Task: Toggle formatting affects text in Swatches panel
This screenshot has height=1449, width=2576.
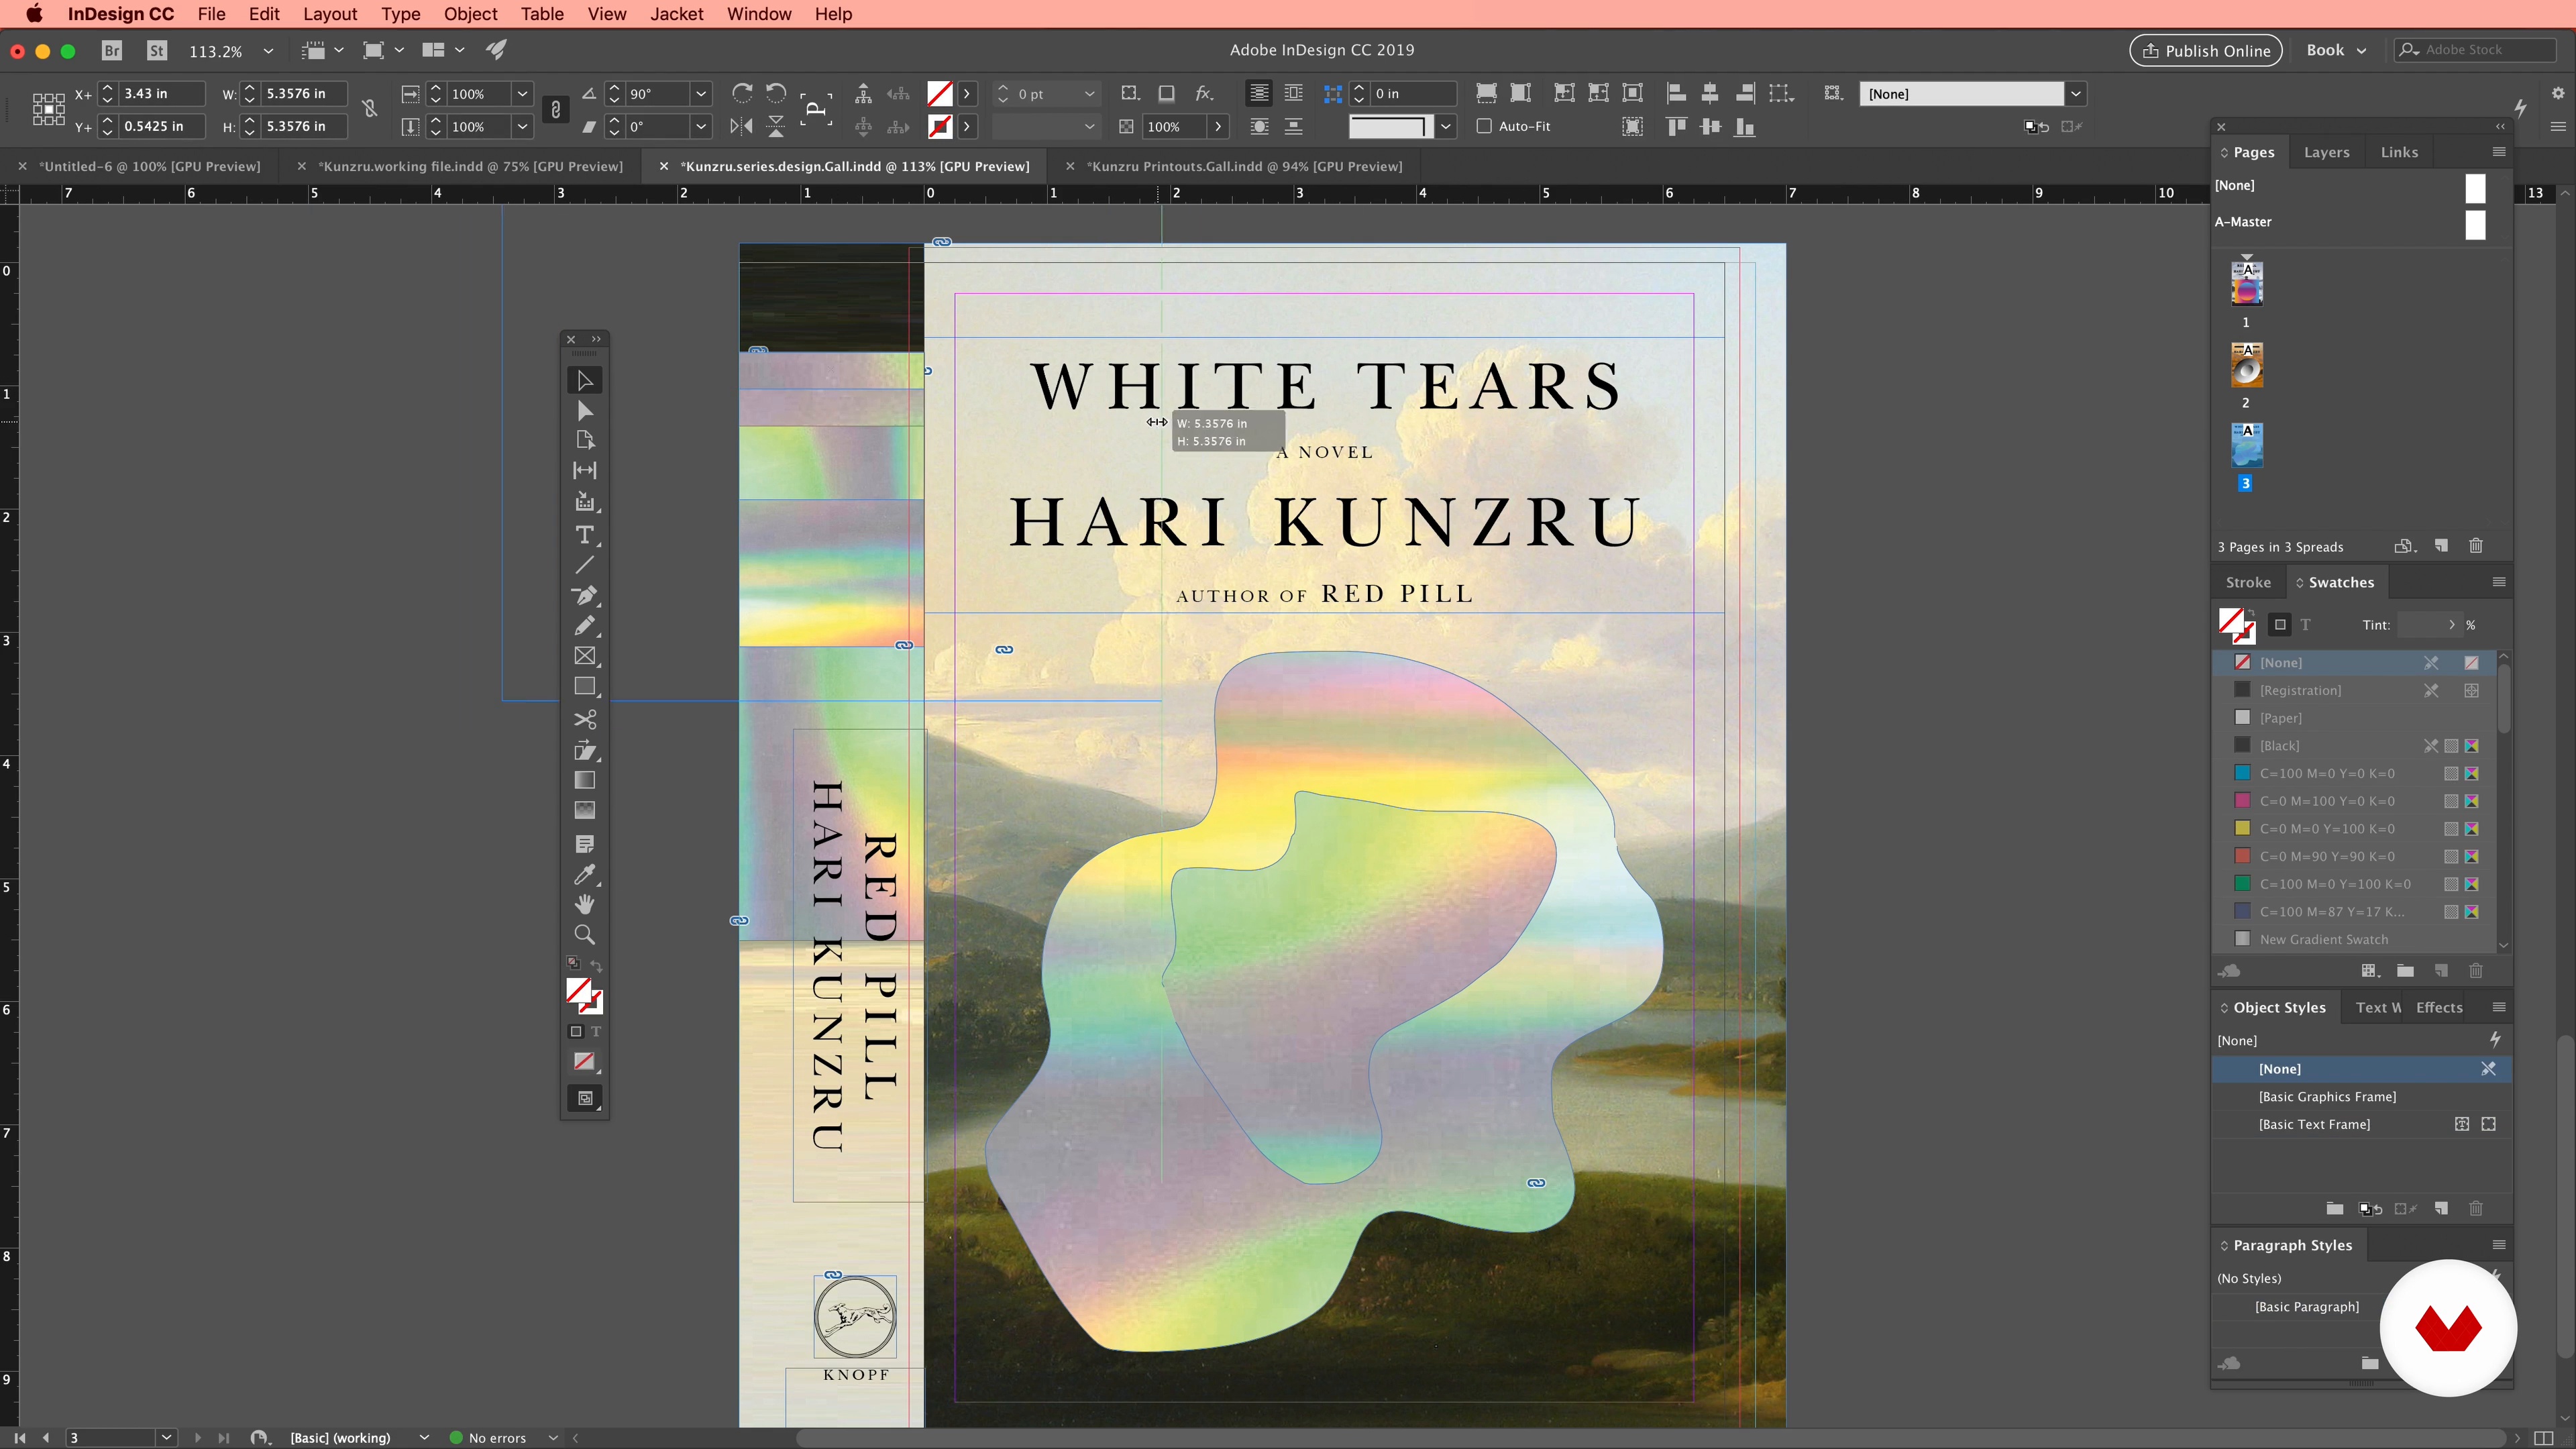Action: coord(2305,625)
